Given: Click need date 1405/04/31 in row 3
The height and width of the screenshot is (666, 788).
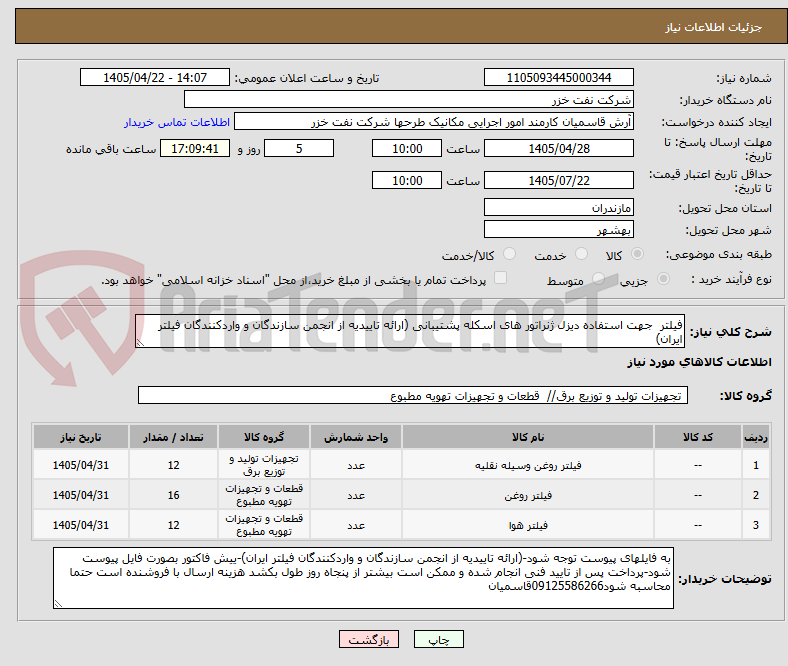Looking at the screenshot, I should (x=81, y=525).
